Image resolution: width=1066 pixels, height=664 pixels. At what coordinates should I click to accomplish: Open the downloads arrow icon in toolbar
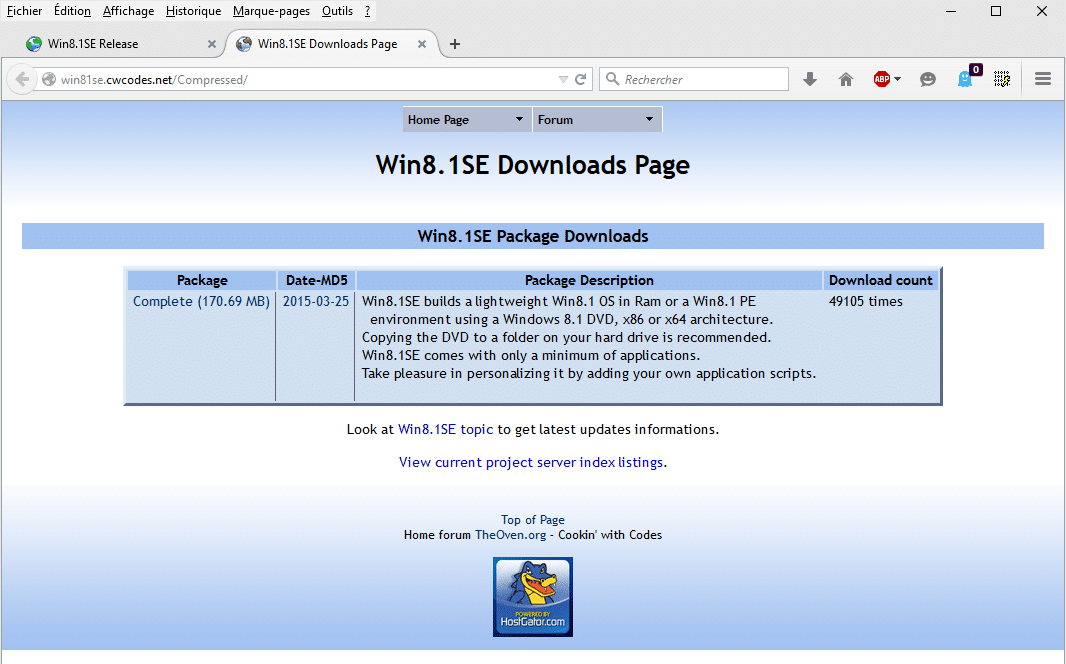click(810, 80)
